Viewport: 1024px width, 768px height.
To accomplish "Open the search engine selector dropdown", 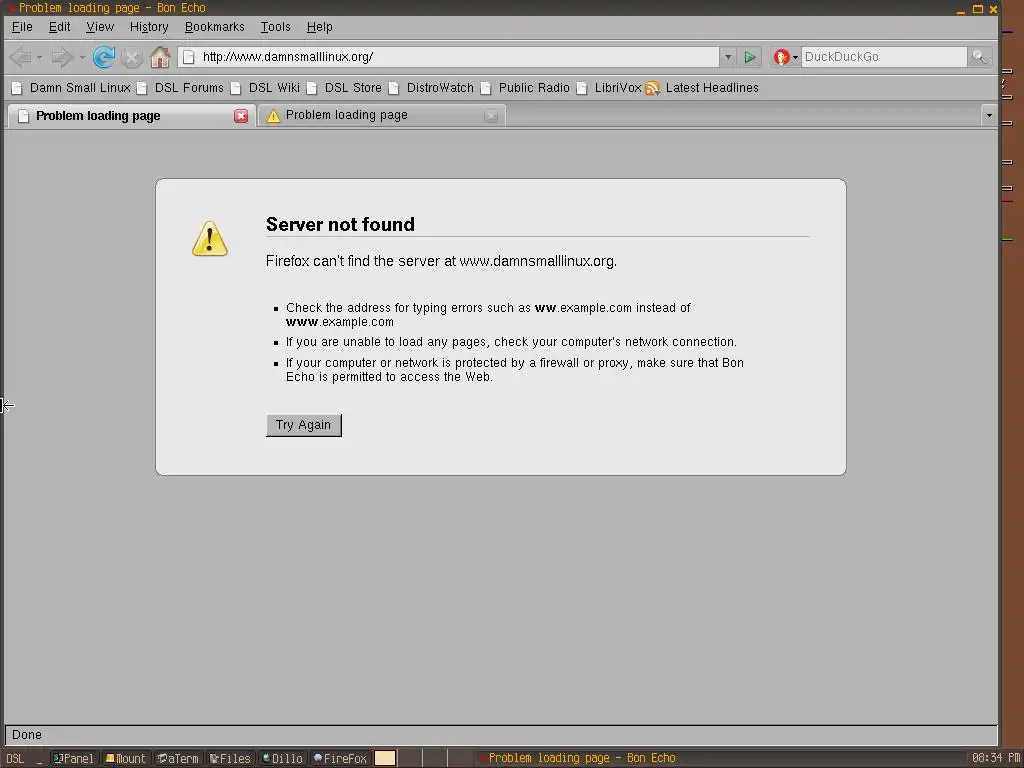I will tap(795, 57).
